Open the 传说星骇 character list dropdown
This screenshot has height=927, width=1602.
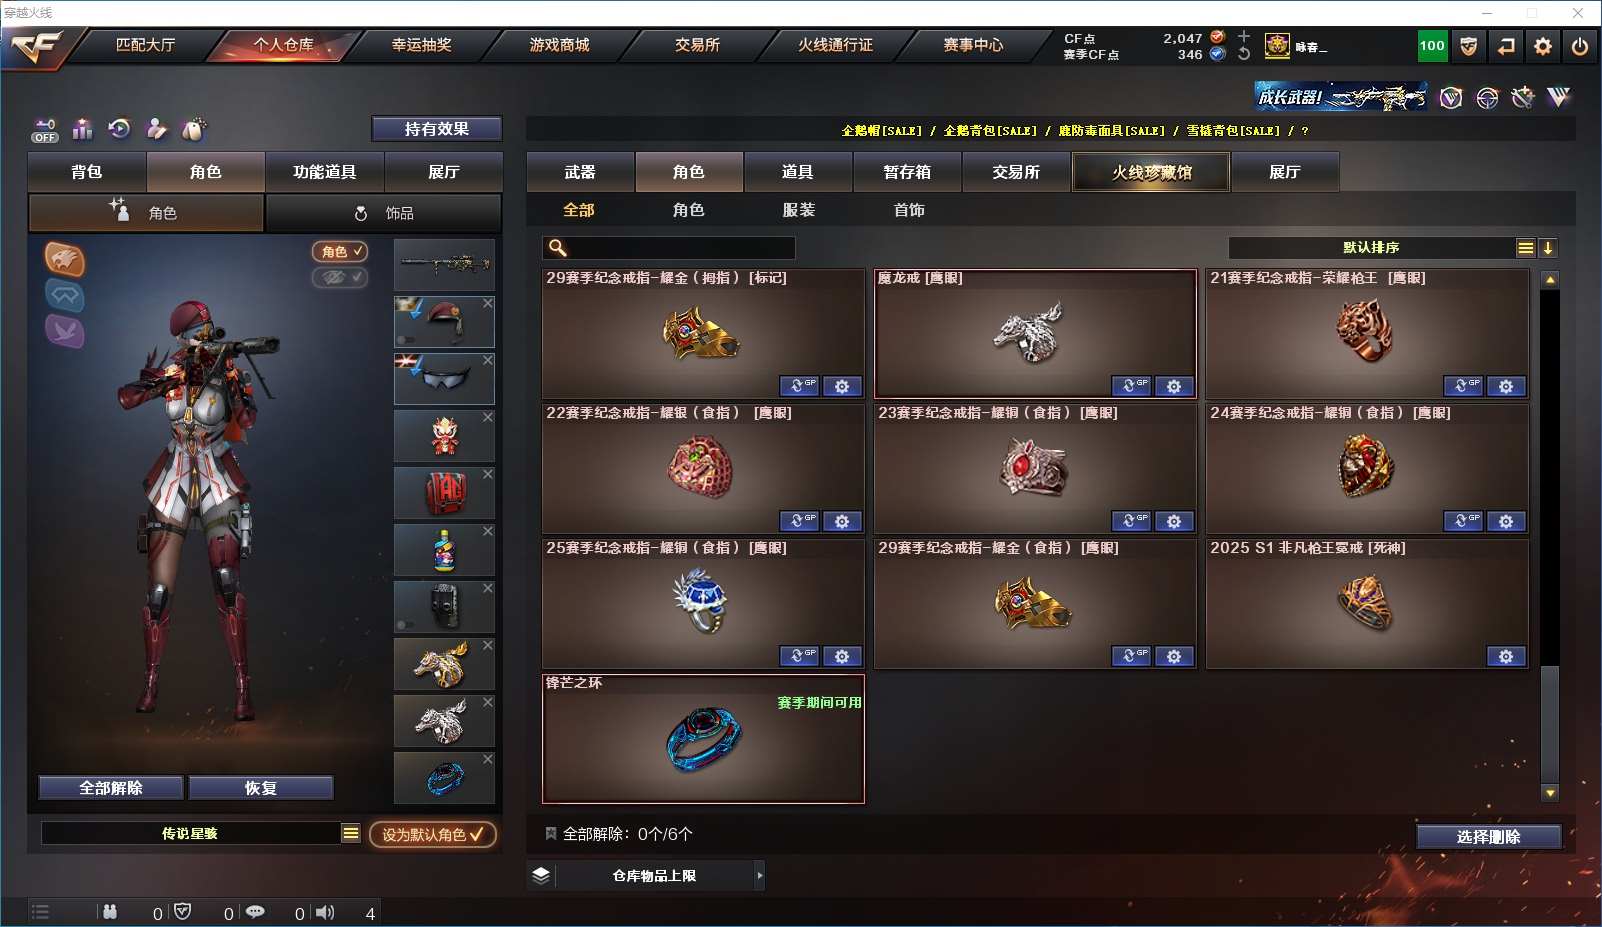(350, 833)
